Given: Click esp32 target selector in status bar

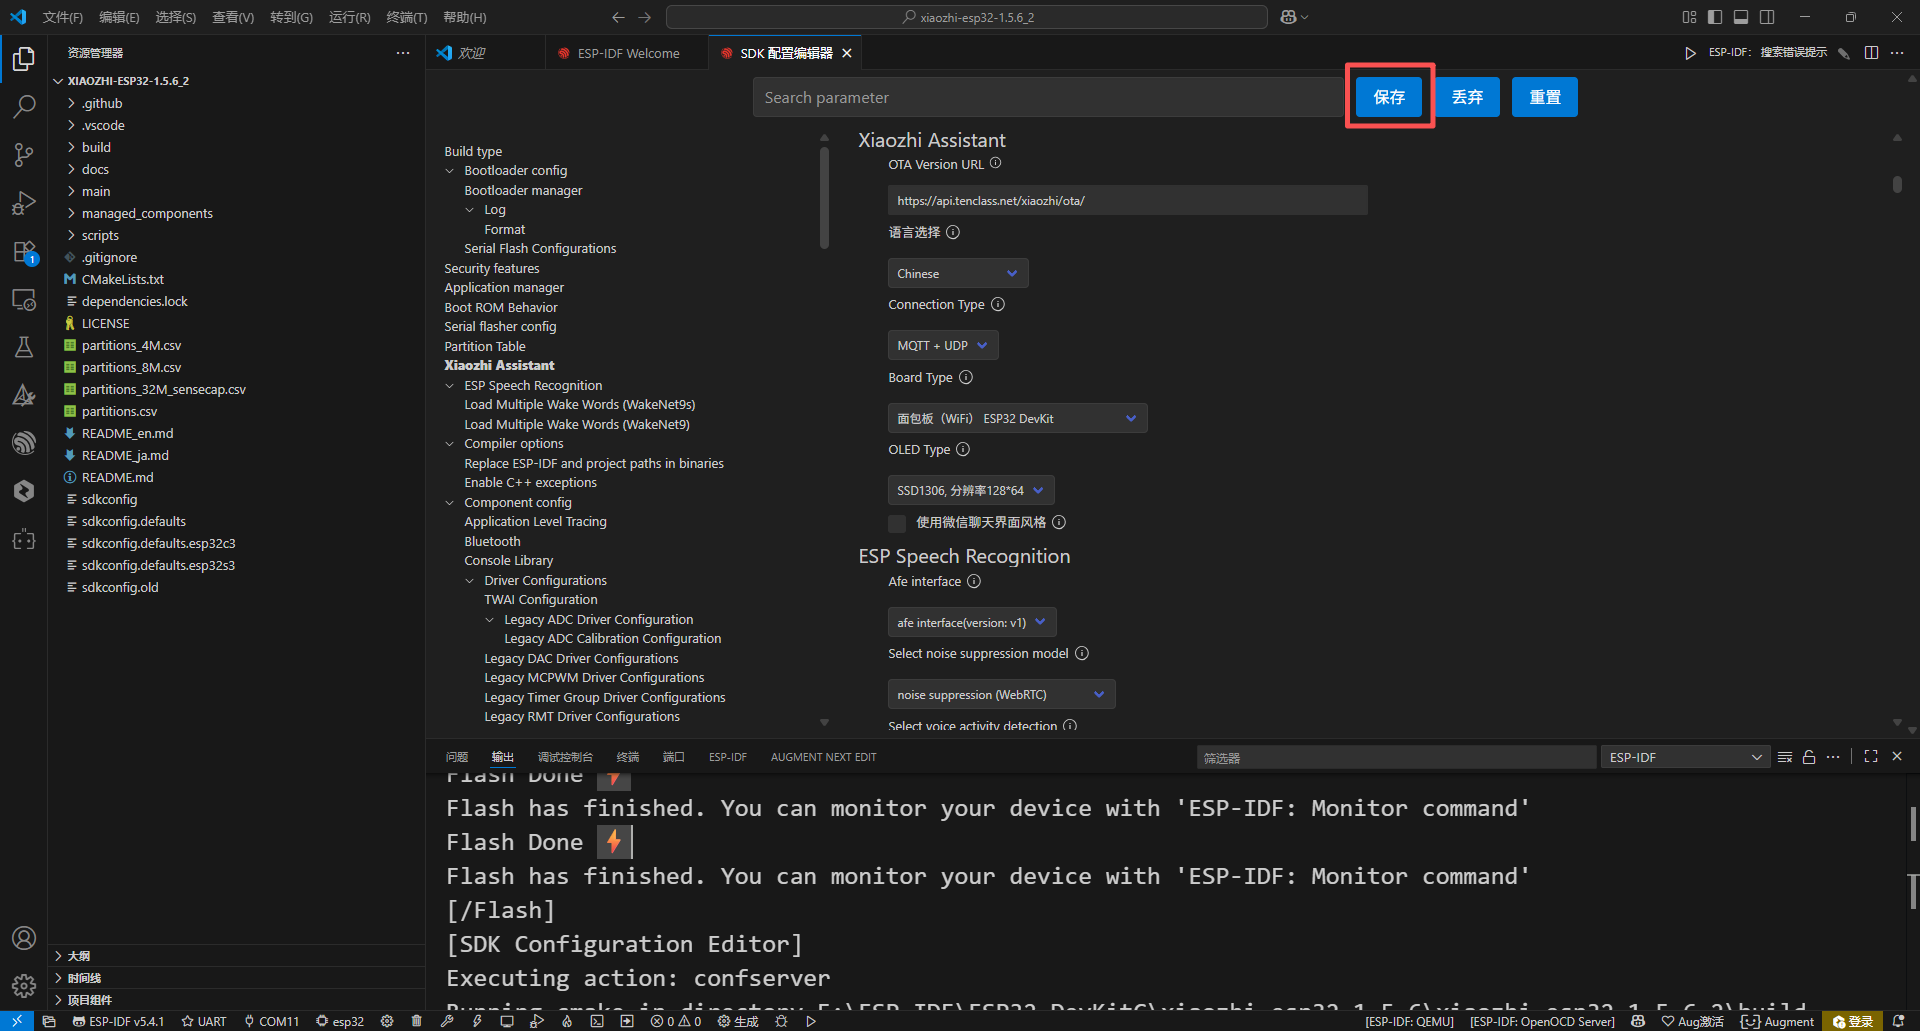Looking at the screenshot, I should (x=340, y=1021).
